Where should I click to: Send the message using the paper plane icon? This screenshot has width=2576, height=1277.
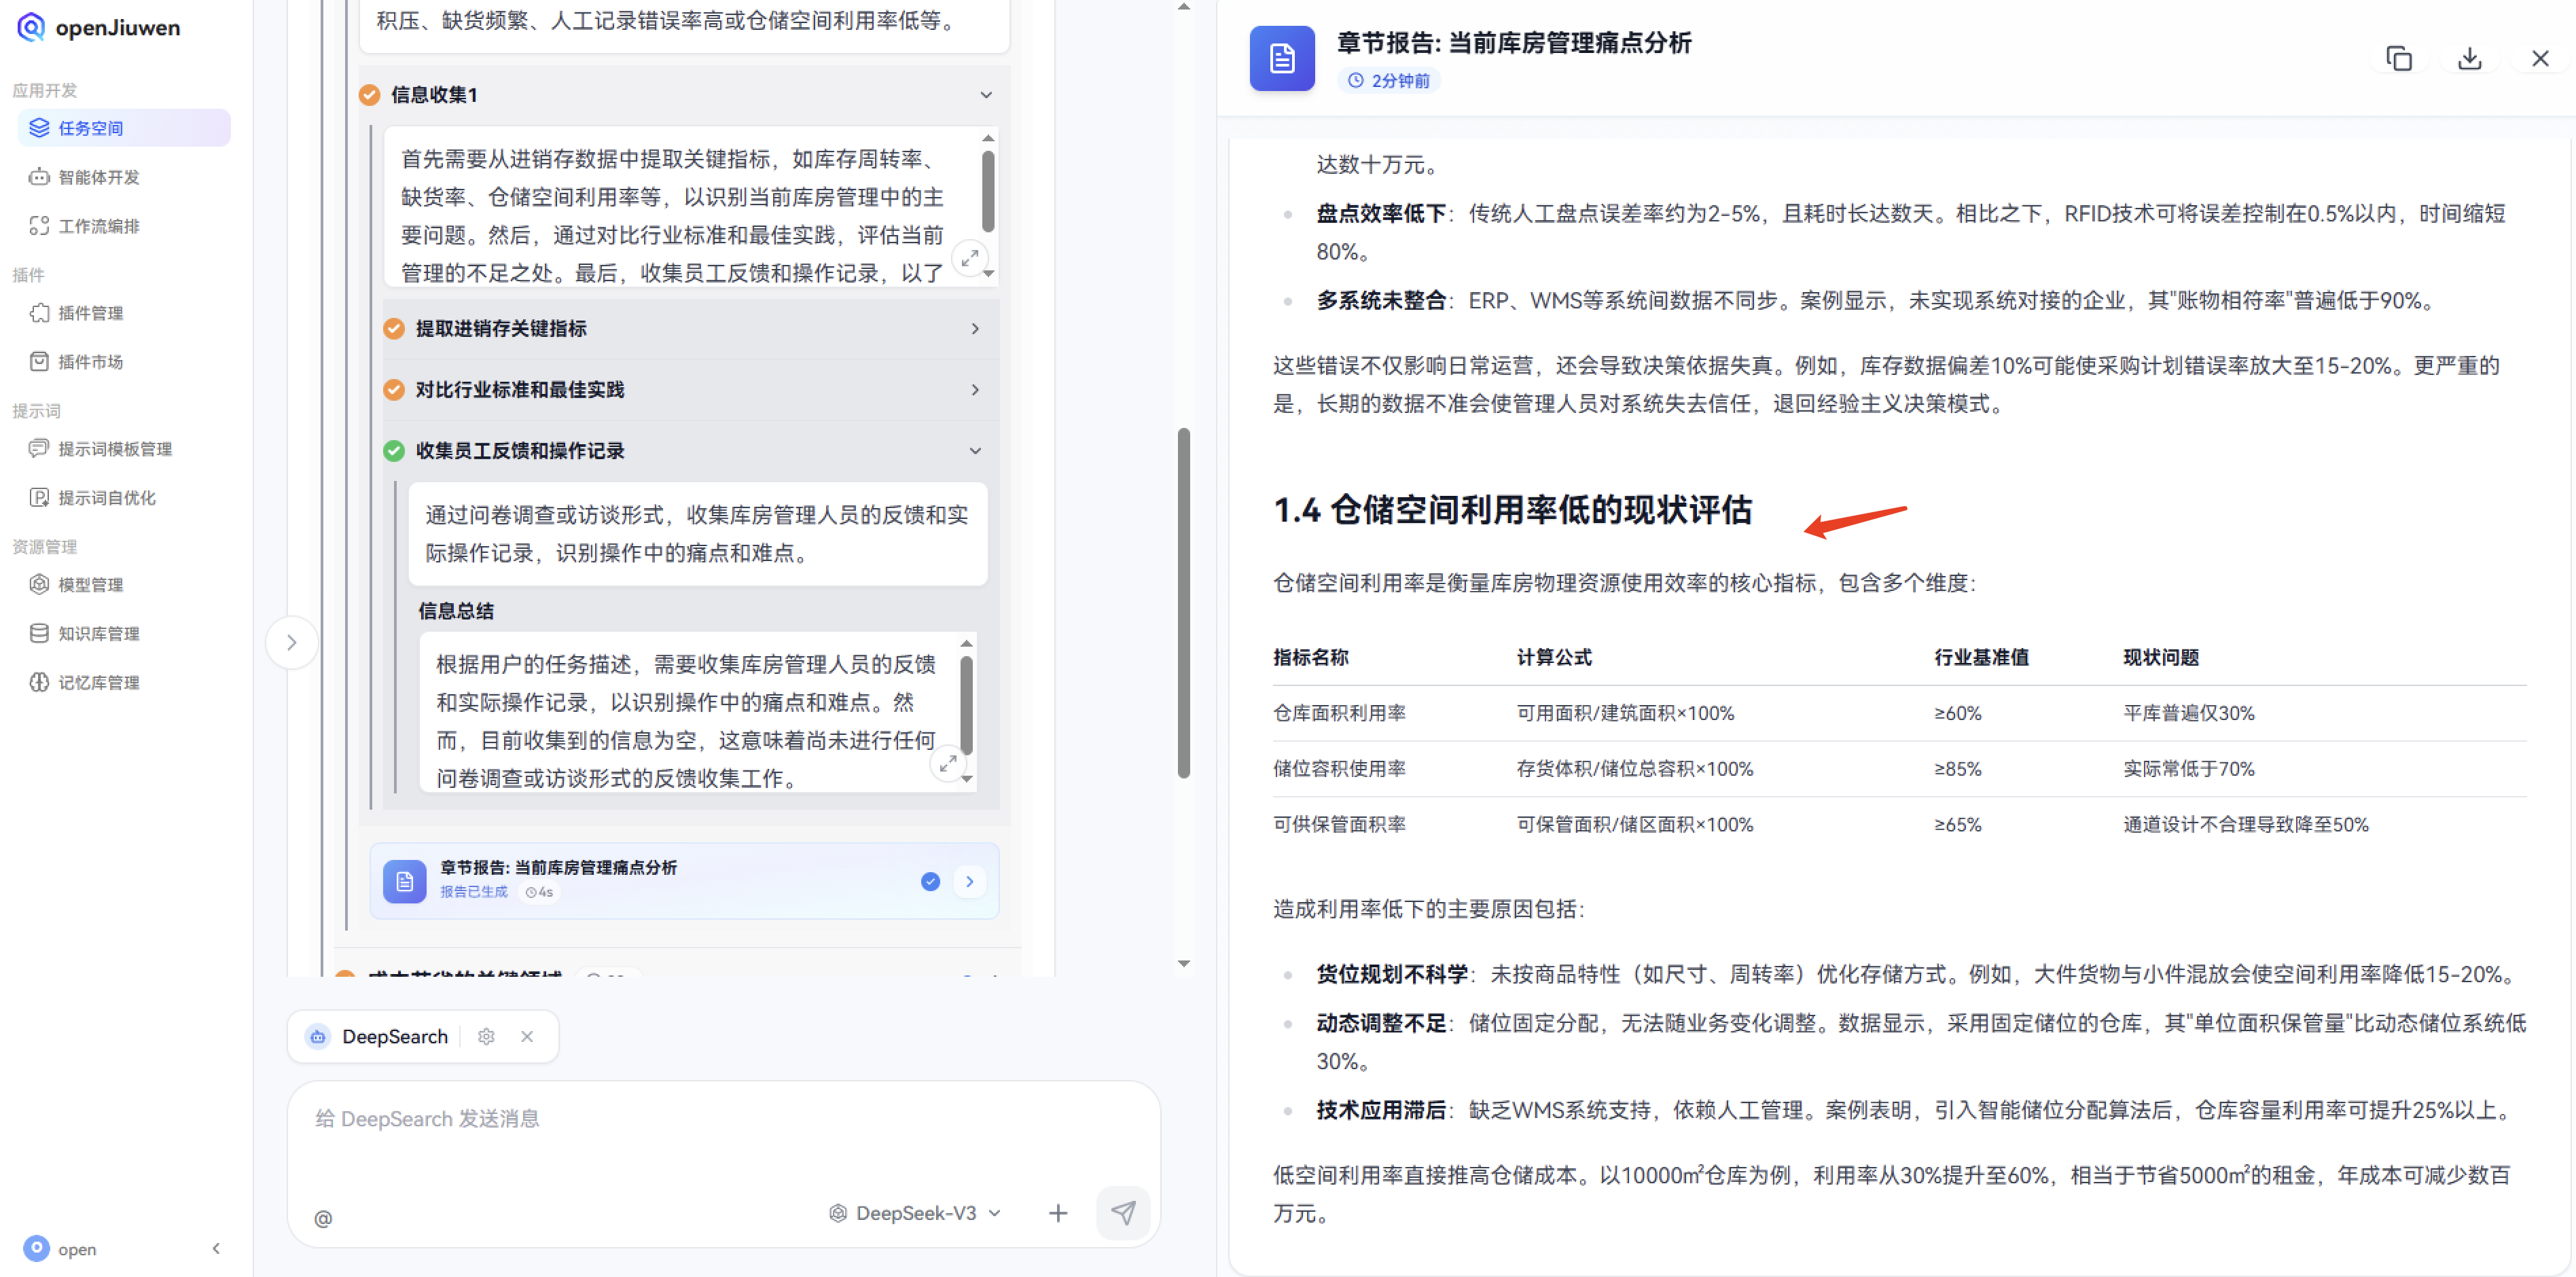tap(1123, 1213)
